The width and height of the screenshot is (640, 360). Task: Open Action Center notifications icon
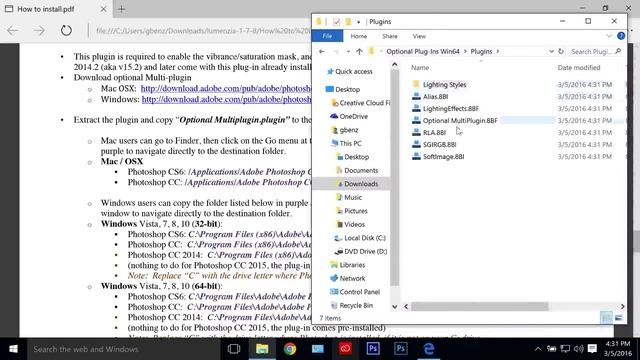[x=592, y=349]
